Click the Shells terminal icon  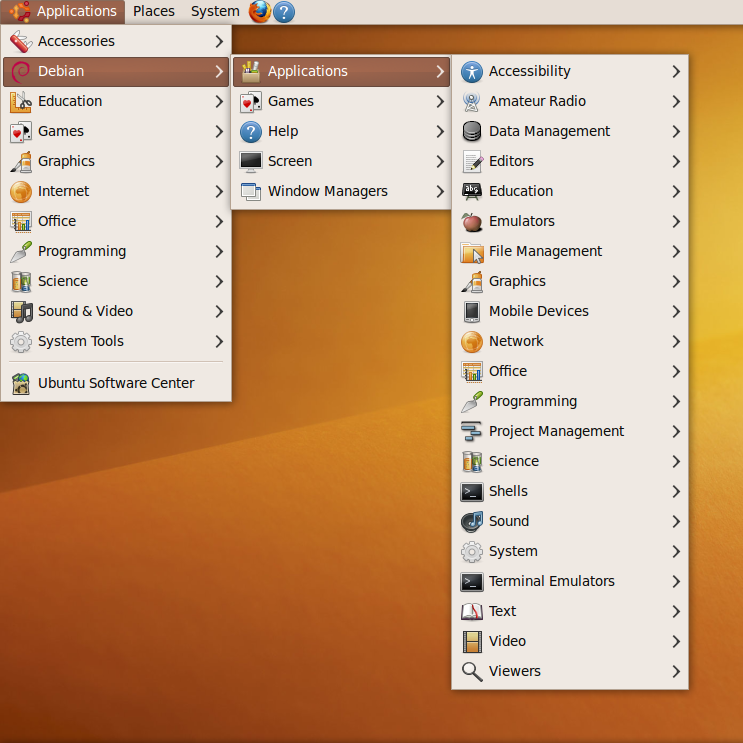click(x=471, y=491)
